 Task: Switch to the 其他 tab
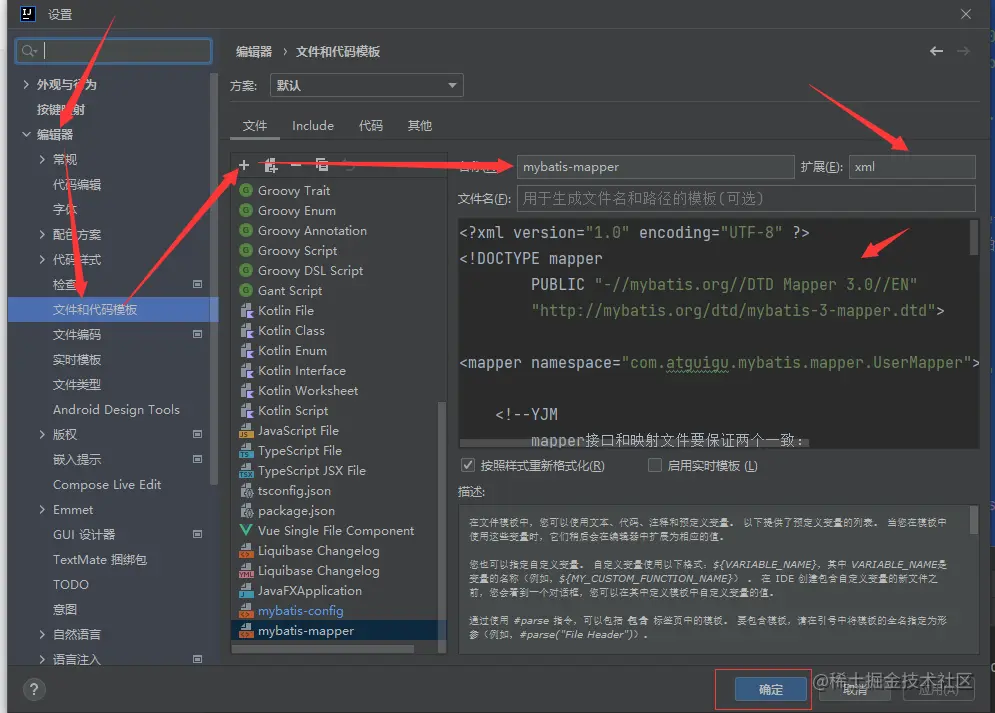419,126
